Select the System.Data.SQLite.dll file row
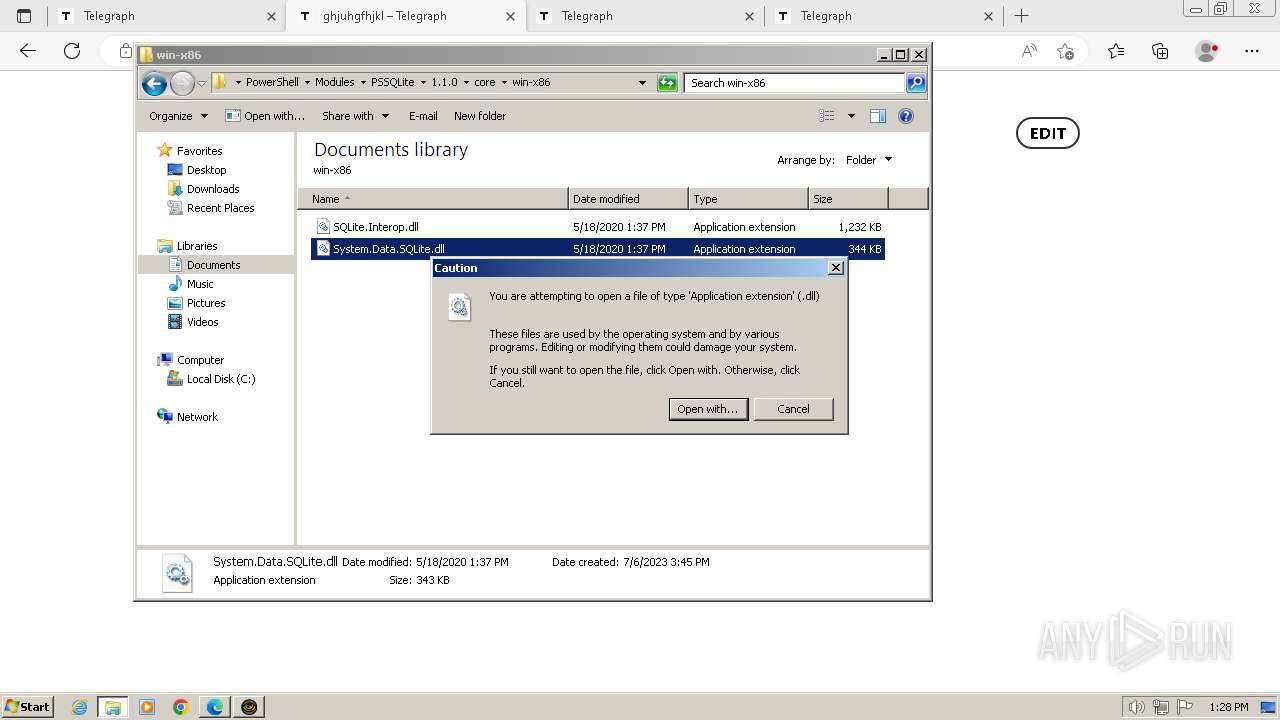The width and height of the screenshot is (1280, 720). pyautogui.click(x=598, y=249)
